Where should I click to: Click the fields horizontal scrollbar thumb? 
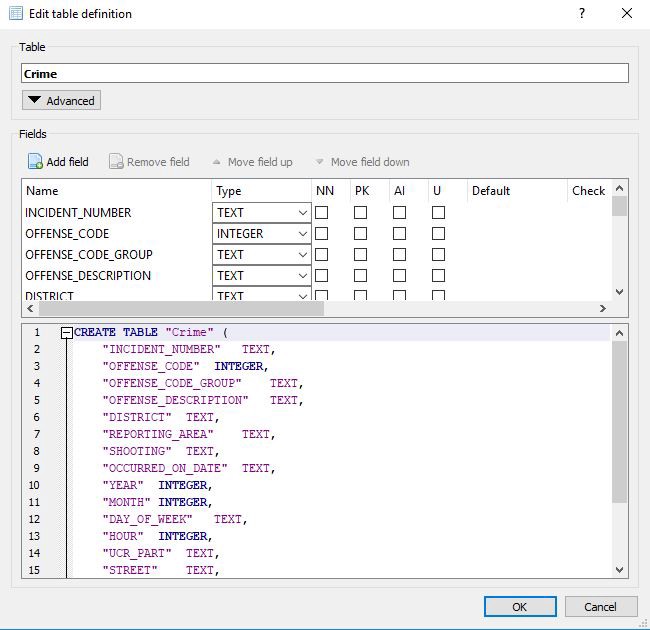[x=181, y=308]
